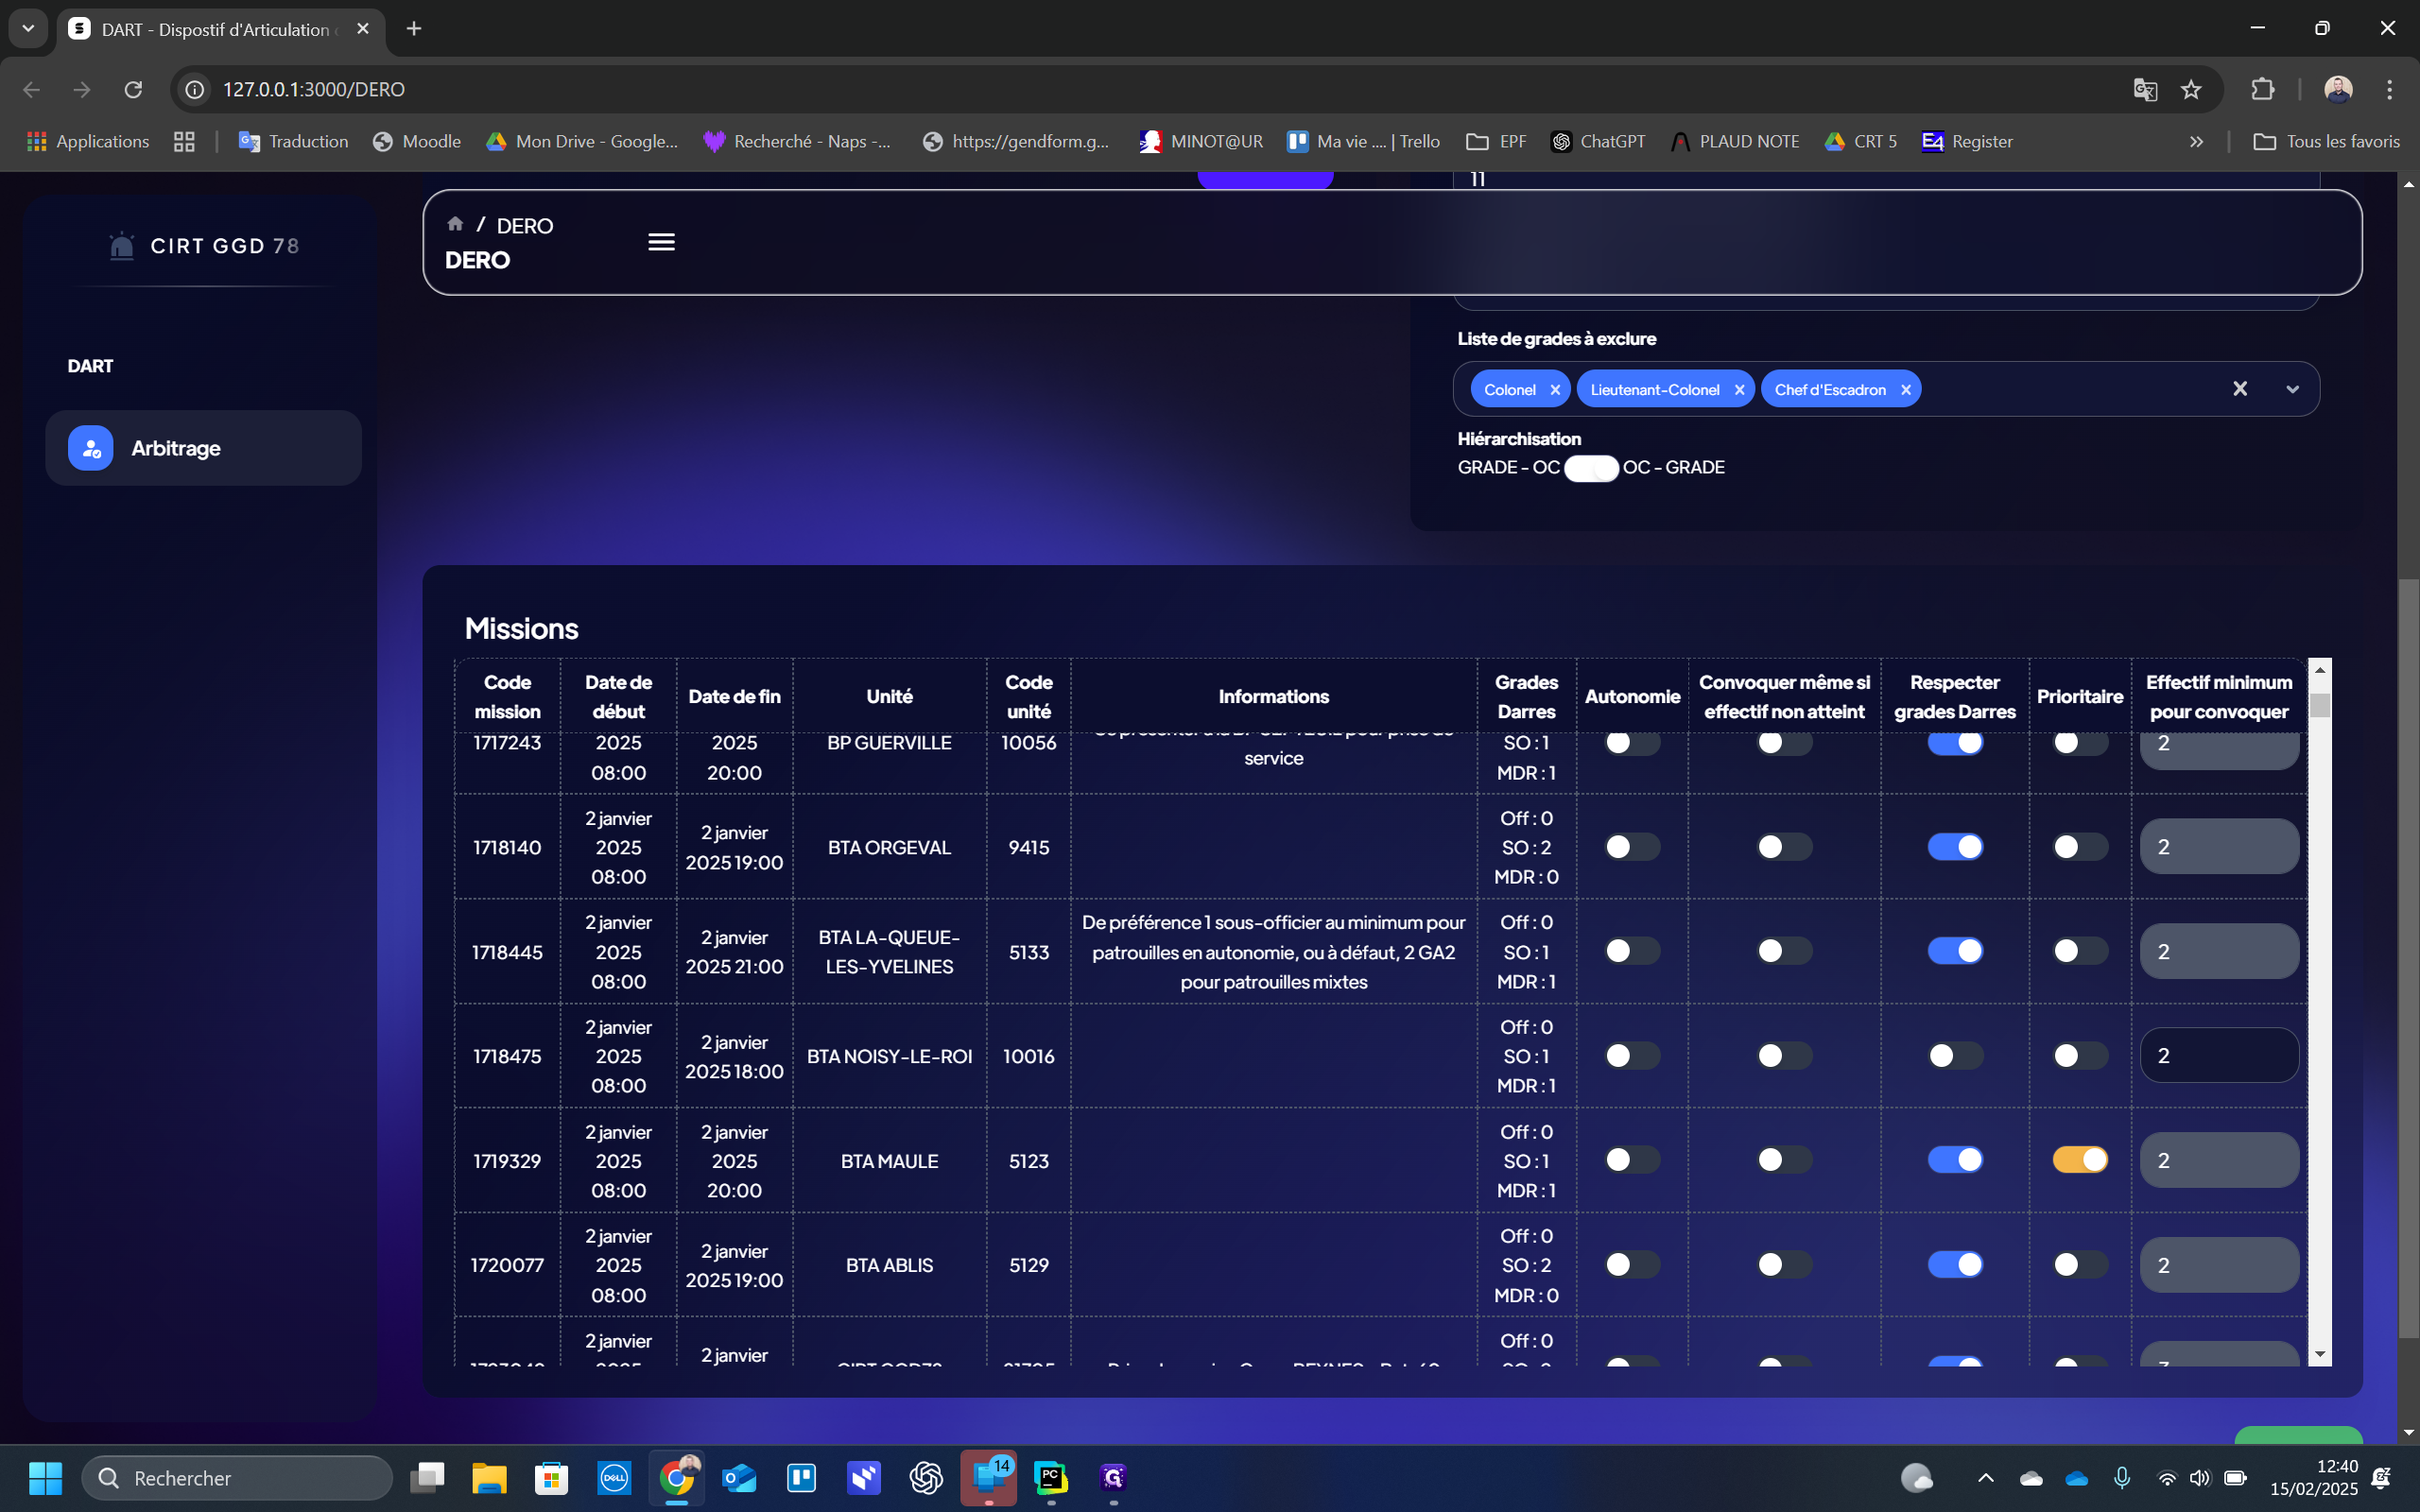Enable Respecter grades Darres for mission 1718475
This screenshot has height=1512, width=2420.
pyautogui.click(x=1955, y=1056)
